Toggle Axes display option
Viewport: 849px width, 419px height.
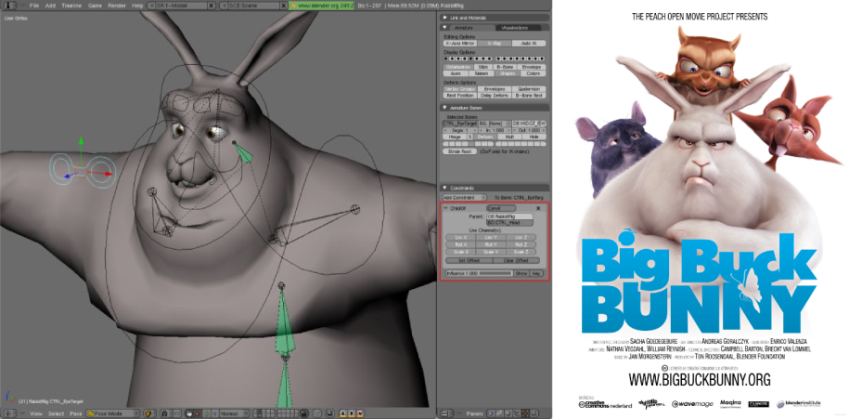(x=456, y=73)
